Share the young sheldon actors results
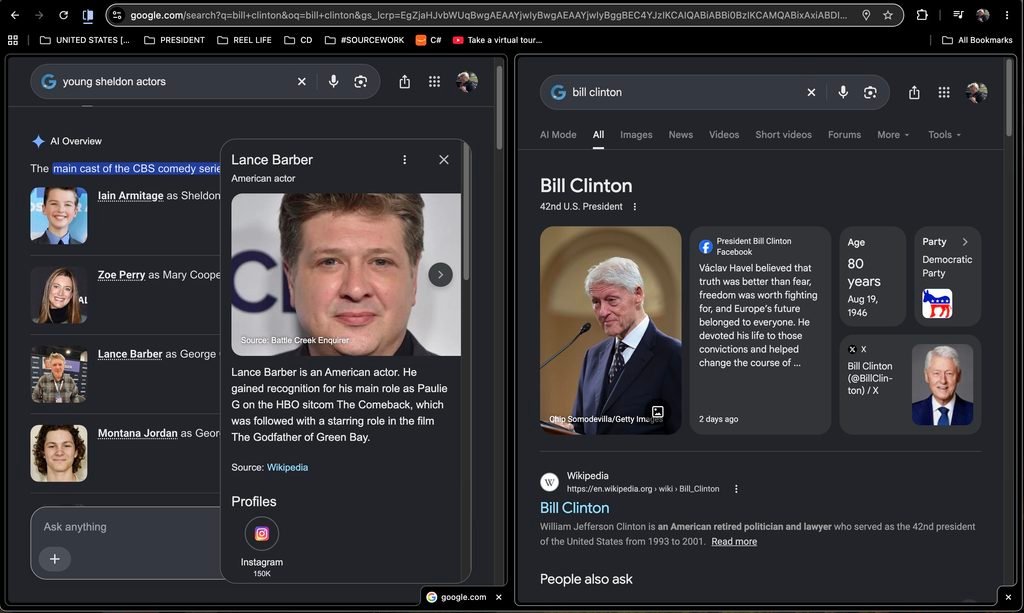Image resolution: width=1024 pixels, height=613 pixels. coord(404,82)
